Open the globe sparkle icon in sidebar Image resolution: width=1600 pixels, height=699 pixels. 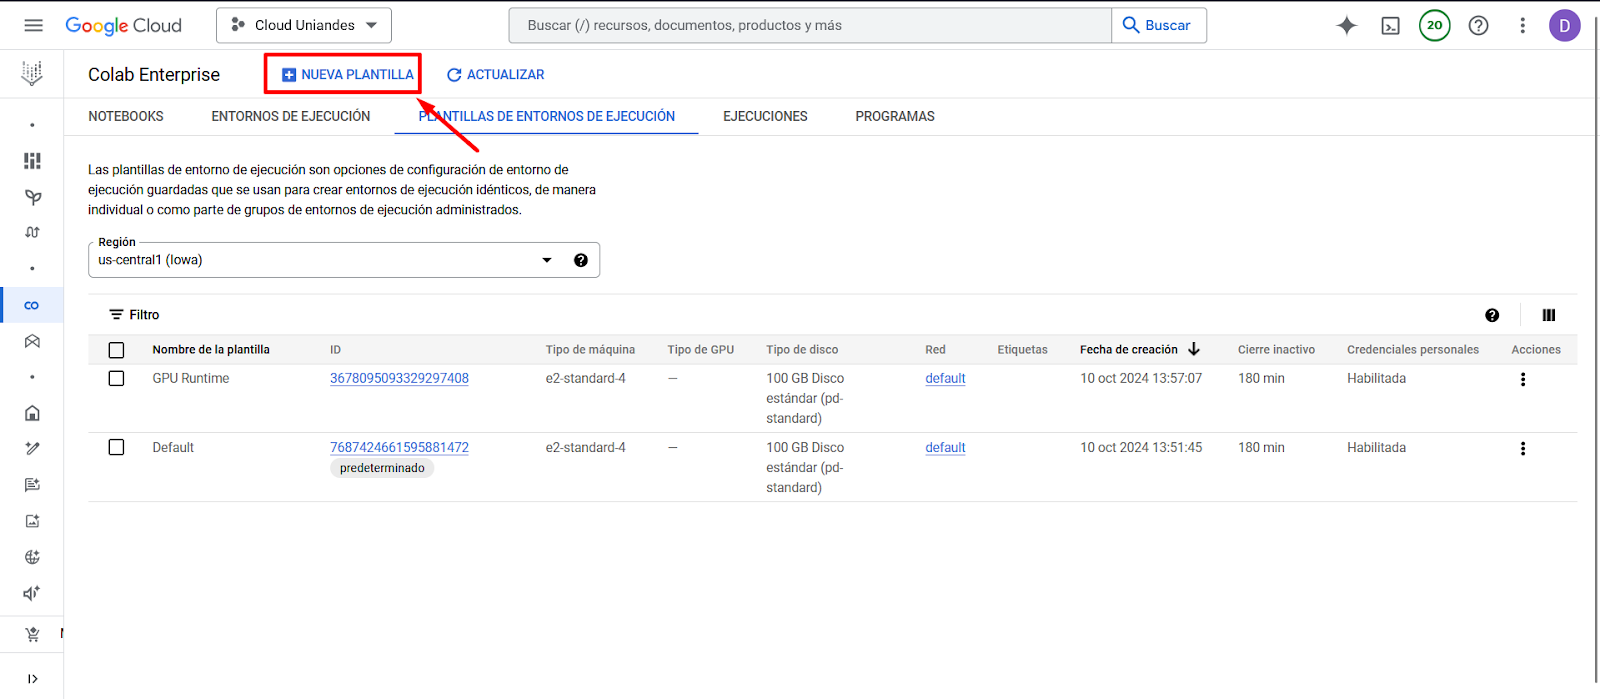click(x=32, y=557)
